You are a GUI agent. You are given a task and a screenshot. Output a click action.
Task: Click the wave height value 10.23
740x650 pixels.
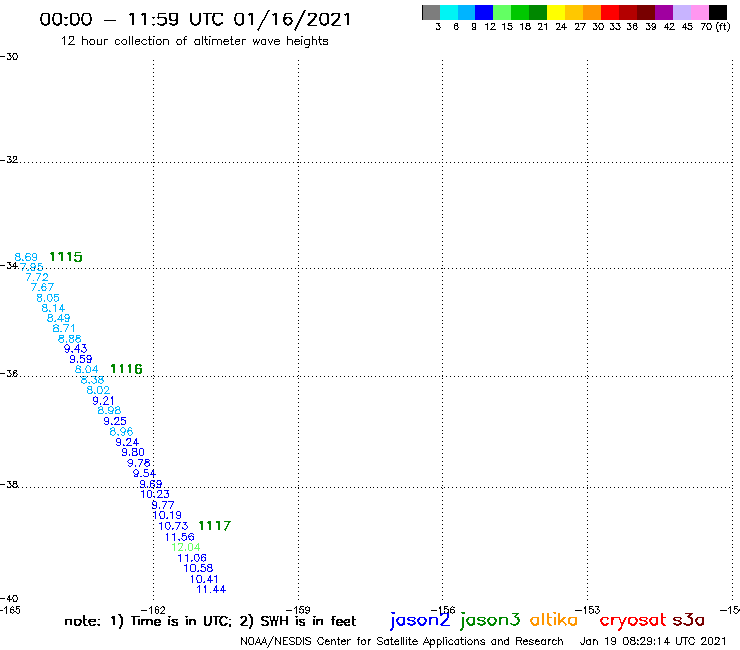tap(155, 494)
